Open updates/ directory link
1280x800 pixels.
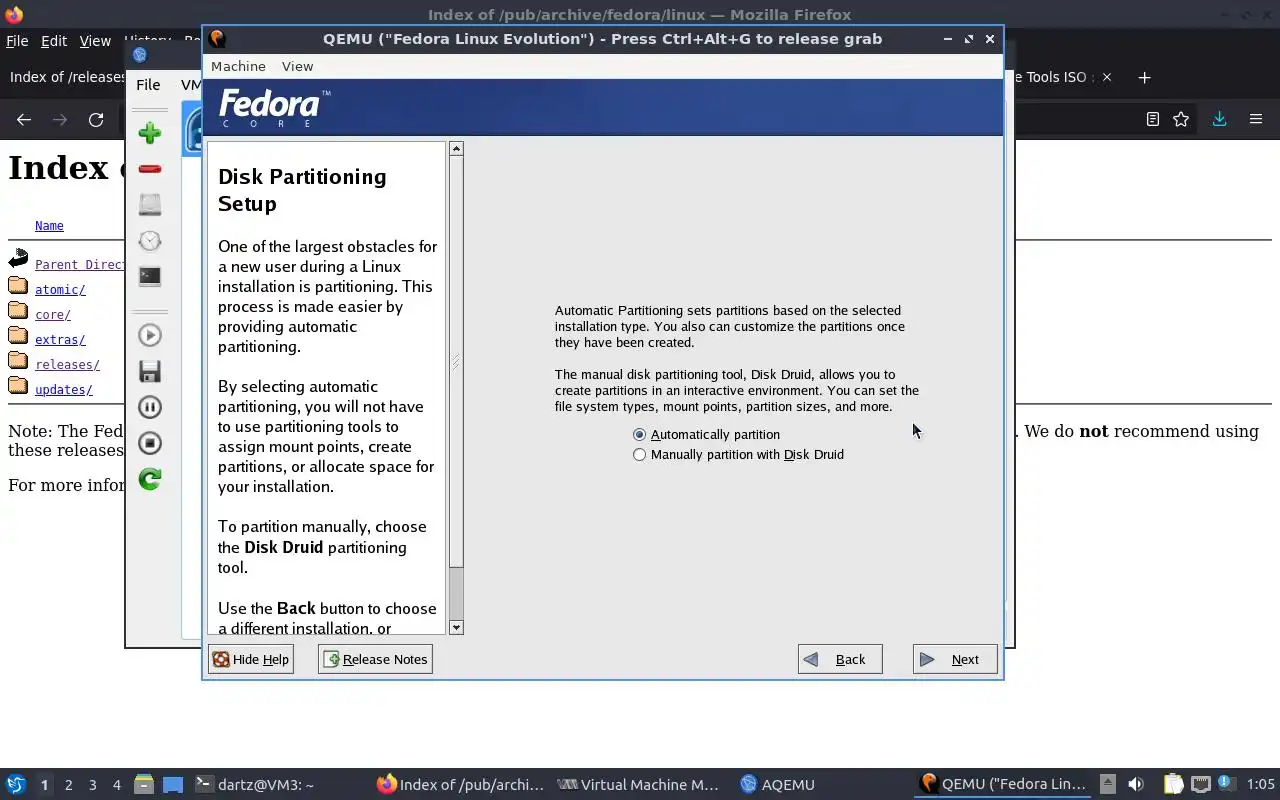(x=64, y=390)
